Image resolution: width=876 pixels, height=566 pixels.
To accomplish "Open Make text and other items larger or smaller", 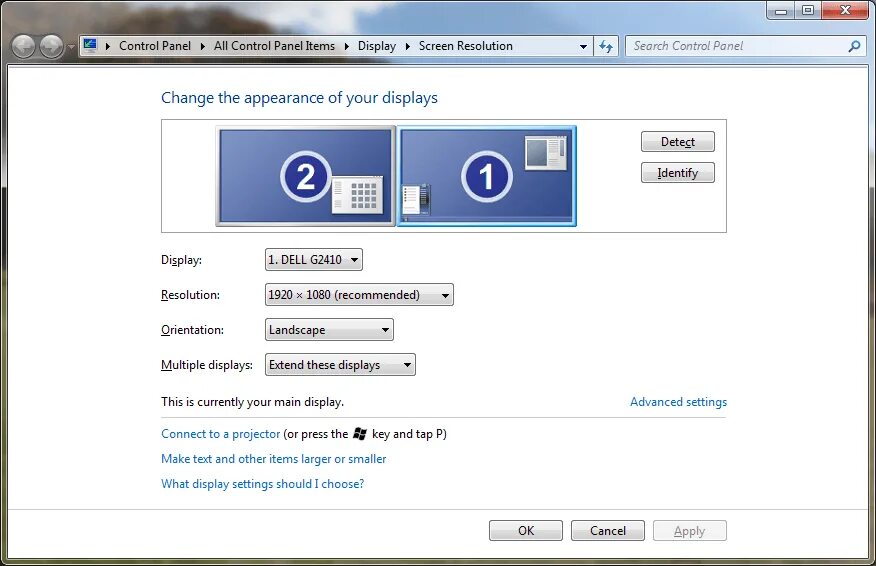I will 274,459.
